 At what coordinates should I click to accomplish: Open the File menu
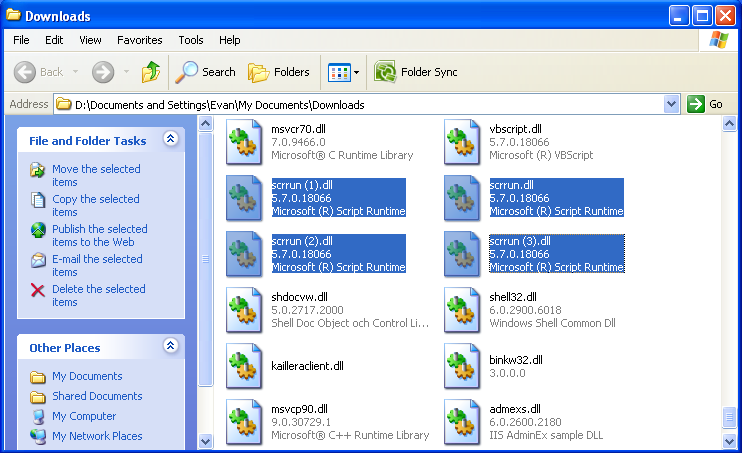point(21,40)
